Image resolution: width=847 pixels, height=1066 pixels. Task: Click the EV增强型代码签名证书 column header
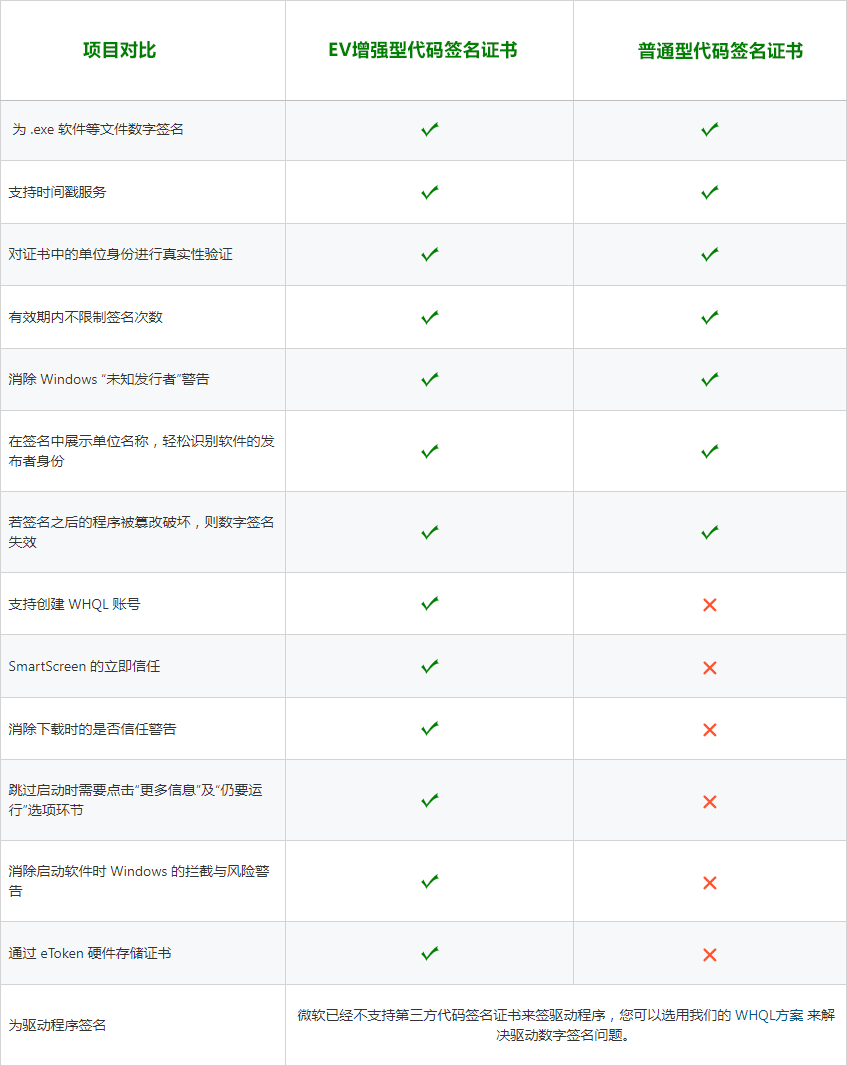pyautogui.click(x=423, y=50)
